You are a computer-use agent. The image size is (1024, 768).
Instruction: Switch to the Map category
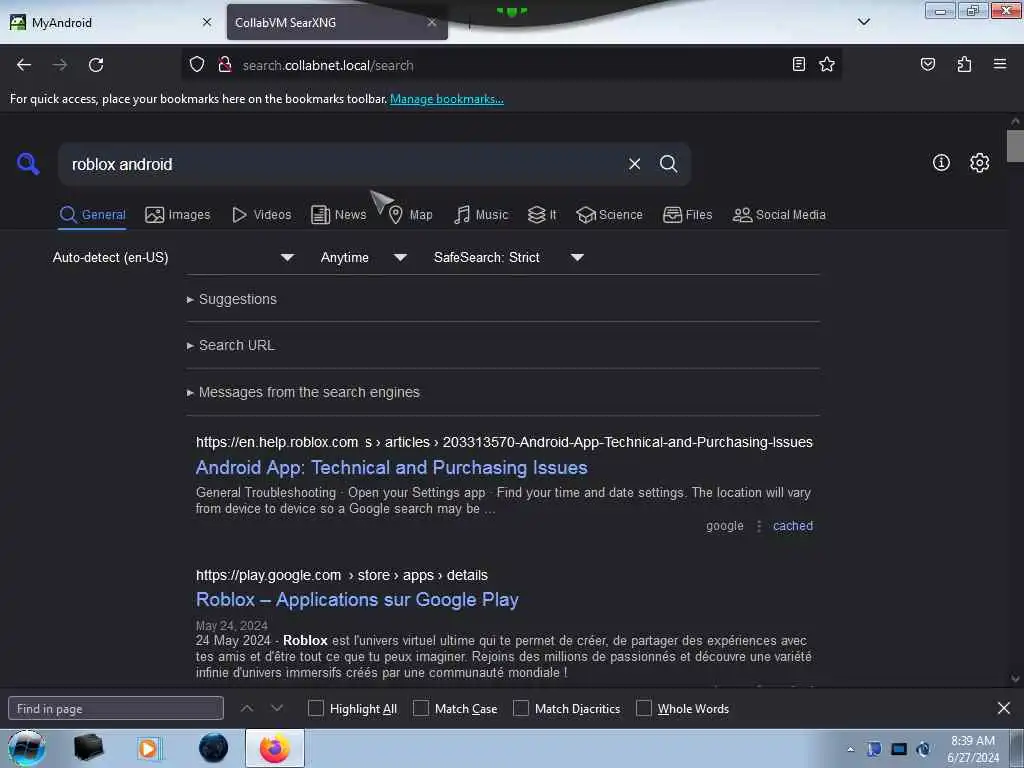[x=411, y=215]
